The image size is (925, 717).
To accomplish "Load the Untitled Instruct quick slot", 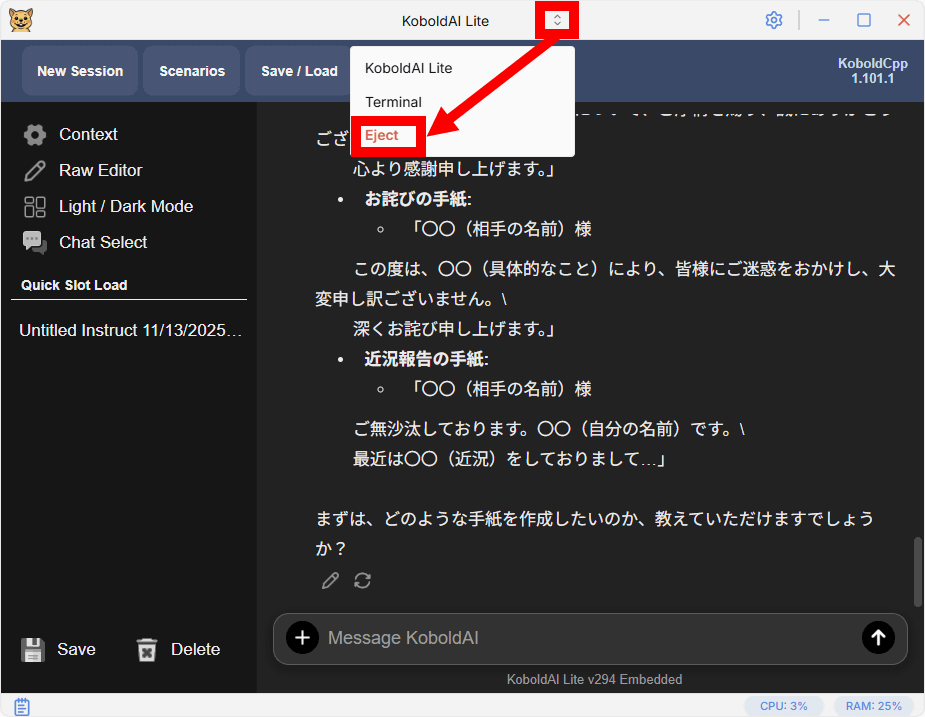I will (130, 330).
